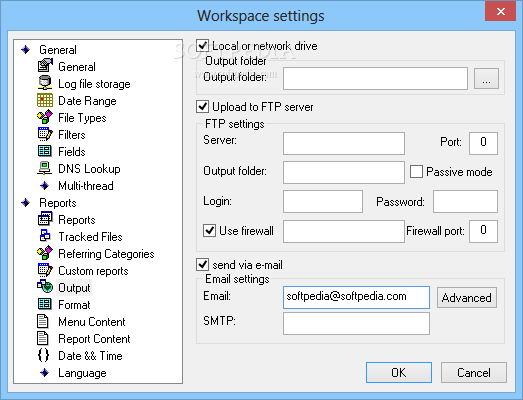
Task: Open Advanced email settings
Action: point(467,298)
